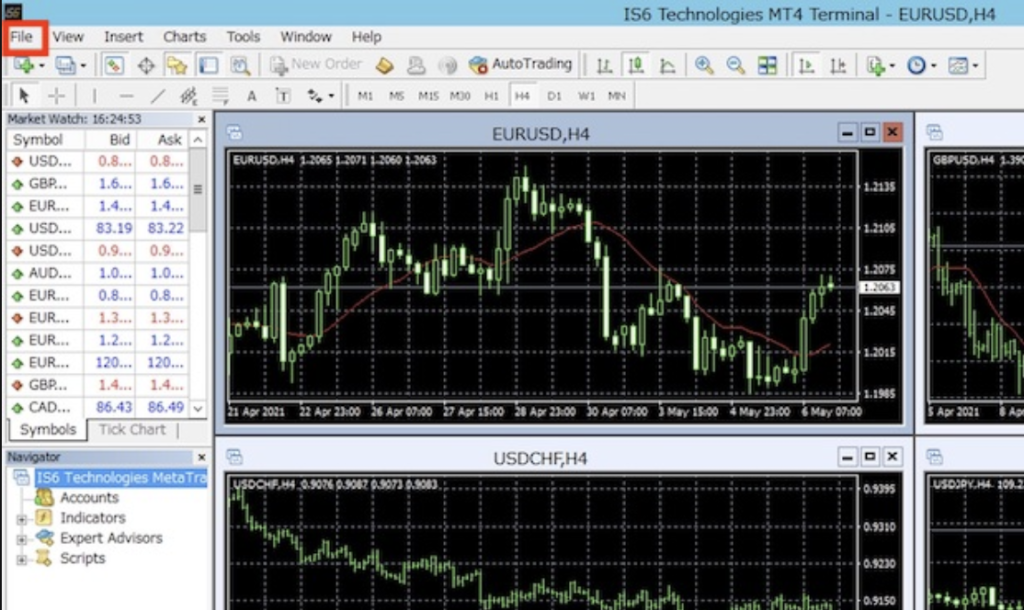Tile chart windows with the grid icon
The width and height of the screenshot is (1024, 610).
tap(767, 65)
